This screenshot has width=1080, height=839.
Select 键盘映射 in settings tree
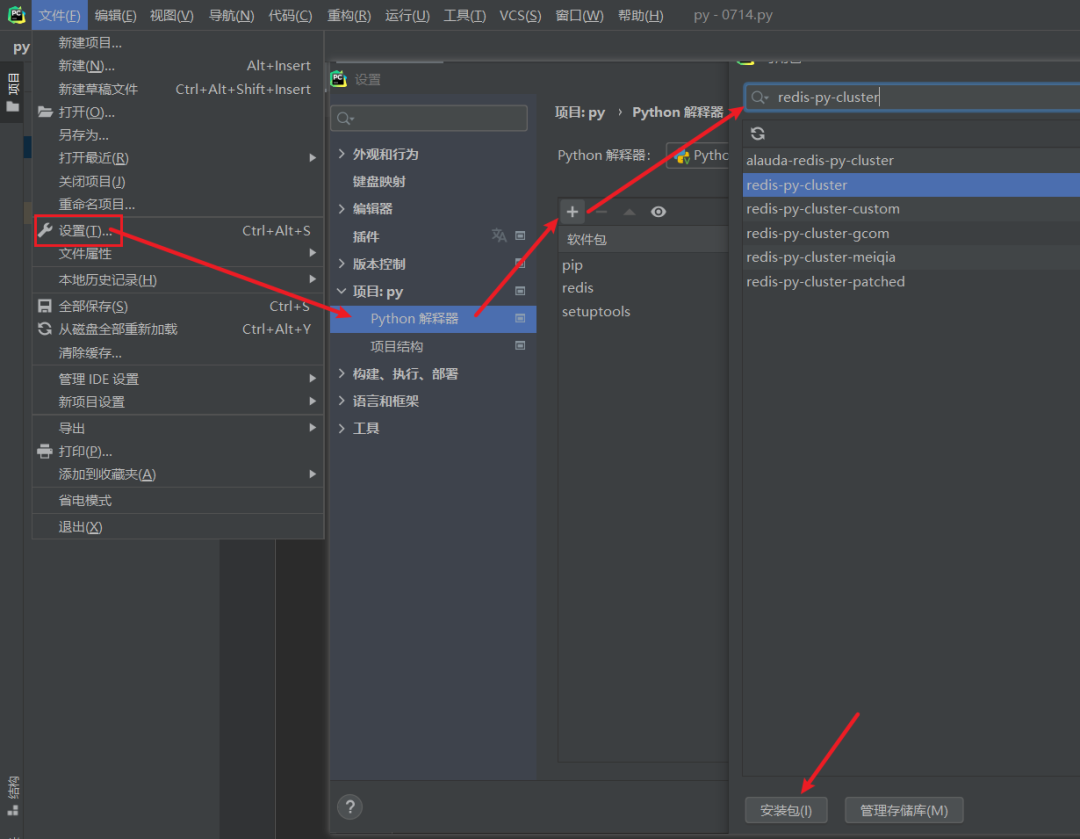click(x=379, y=181)
